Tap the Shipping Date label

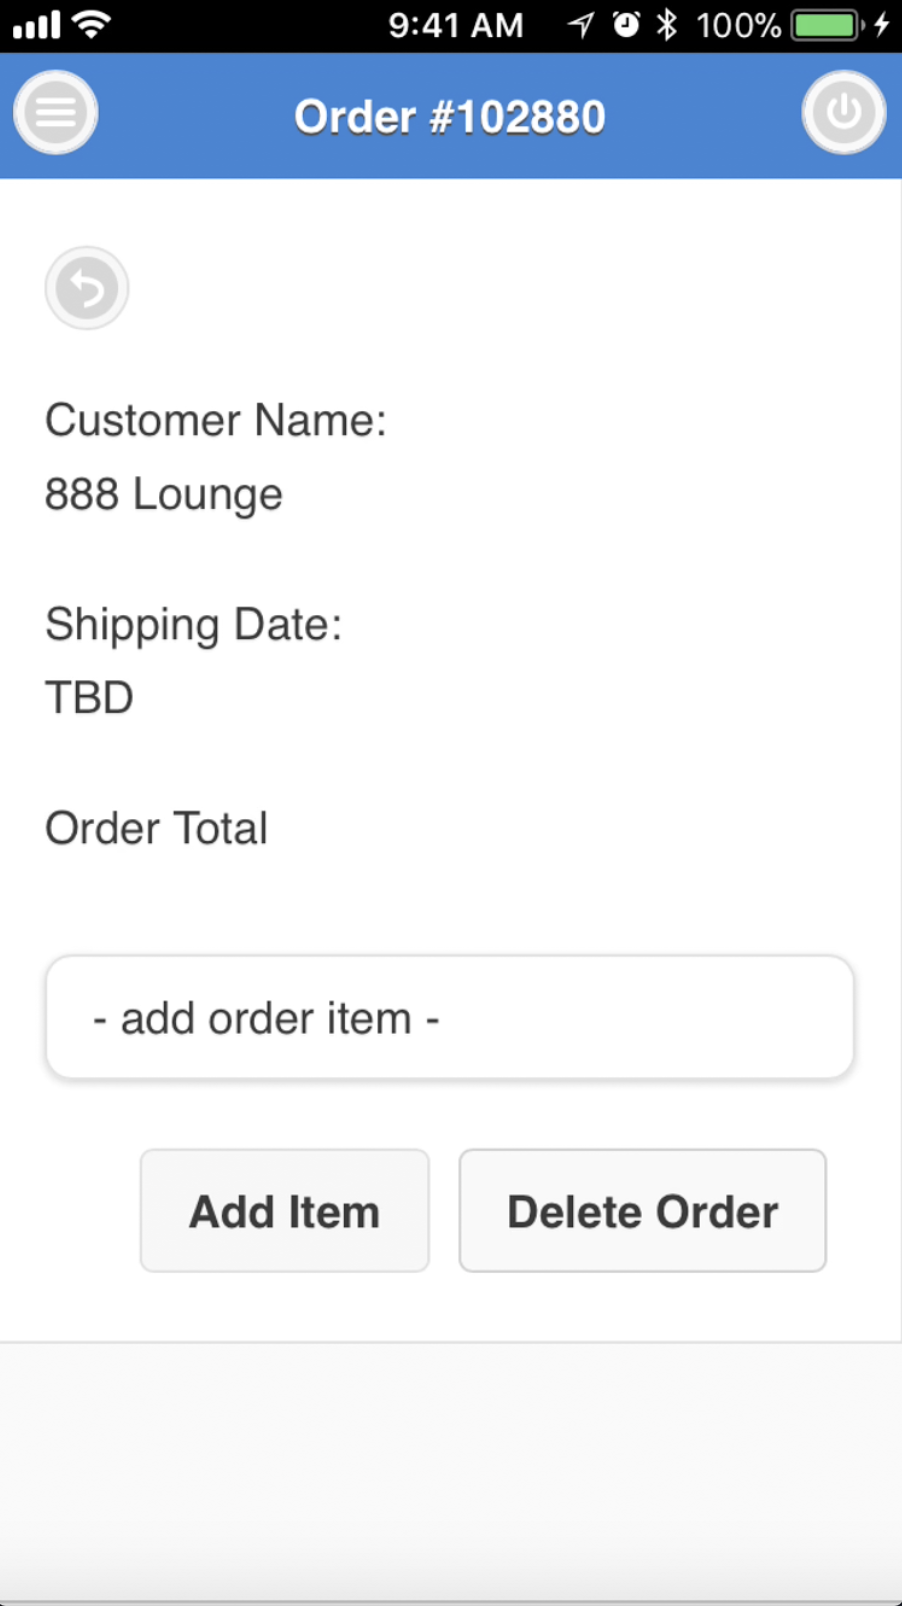pos(194,624)
